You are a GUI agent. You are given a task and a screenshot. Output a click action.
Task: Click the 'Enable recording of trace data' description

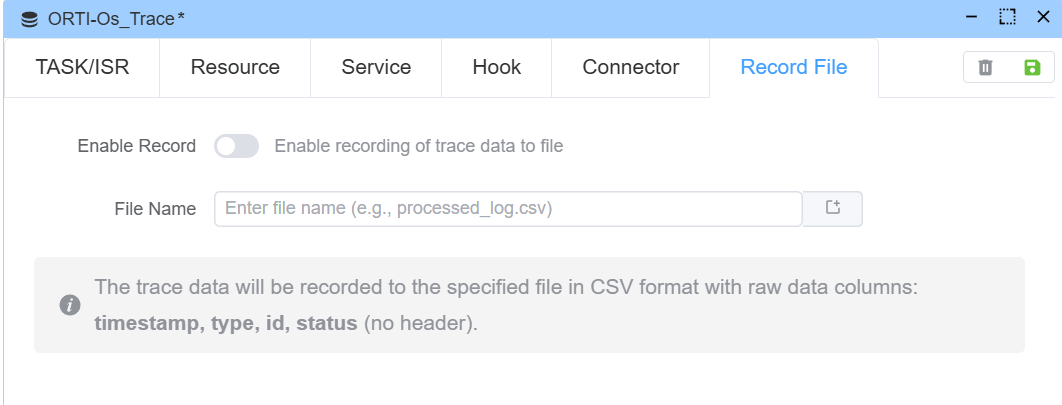coord(419,146)
